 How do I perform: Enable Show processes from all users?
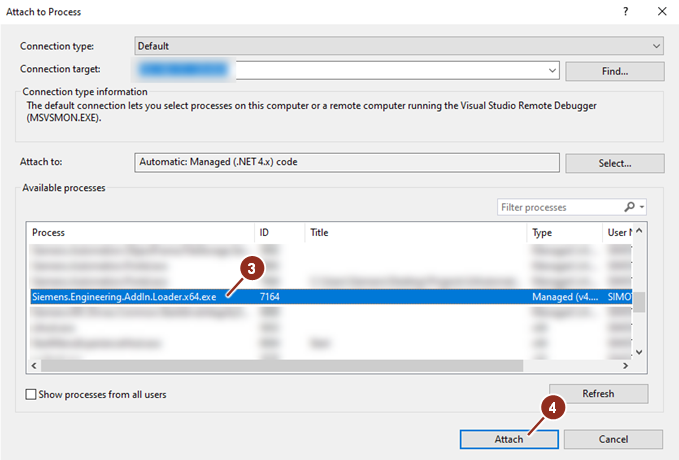tap(31, 394)
